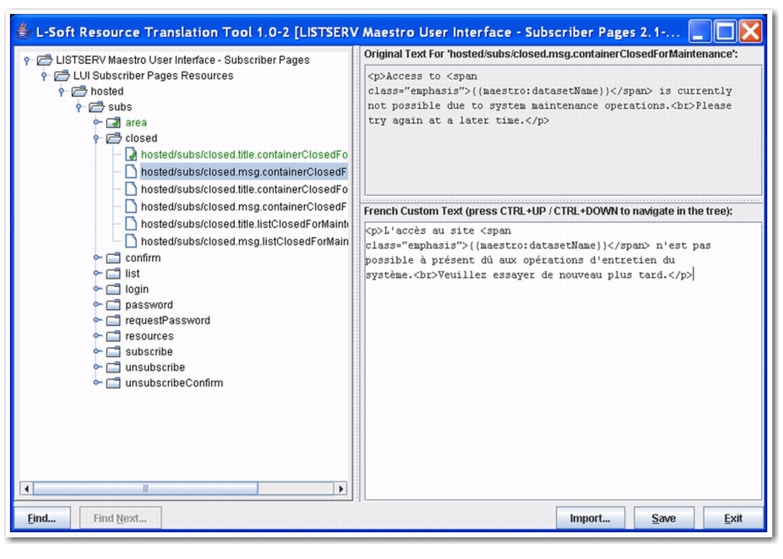Click the password folder icon
Viewport: 783px width, 559px height.
click(114, 305)
